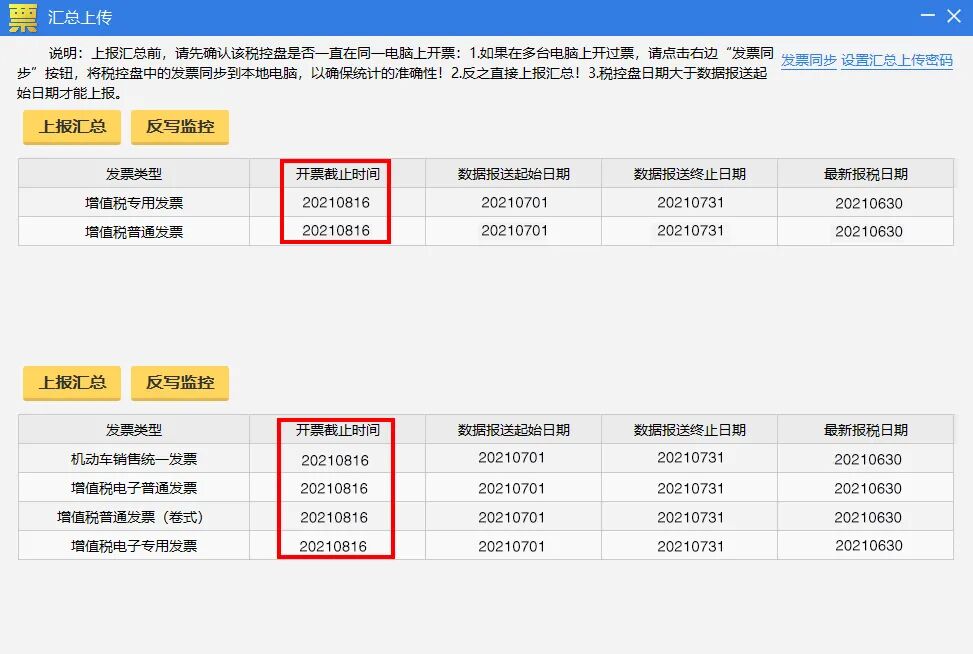Viewport: 973px width, 654px height.
Task: Click the upper 上报汇总 button
Action: pos(70,127)
